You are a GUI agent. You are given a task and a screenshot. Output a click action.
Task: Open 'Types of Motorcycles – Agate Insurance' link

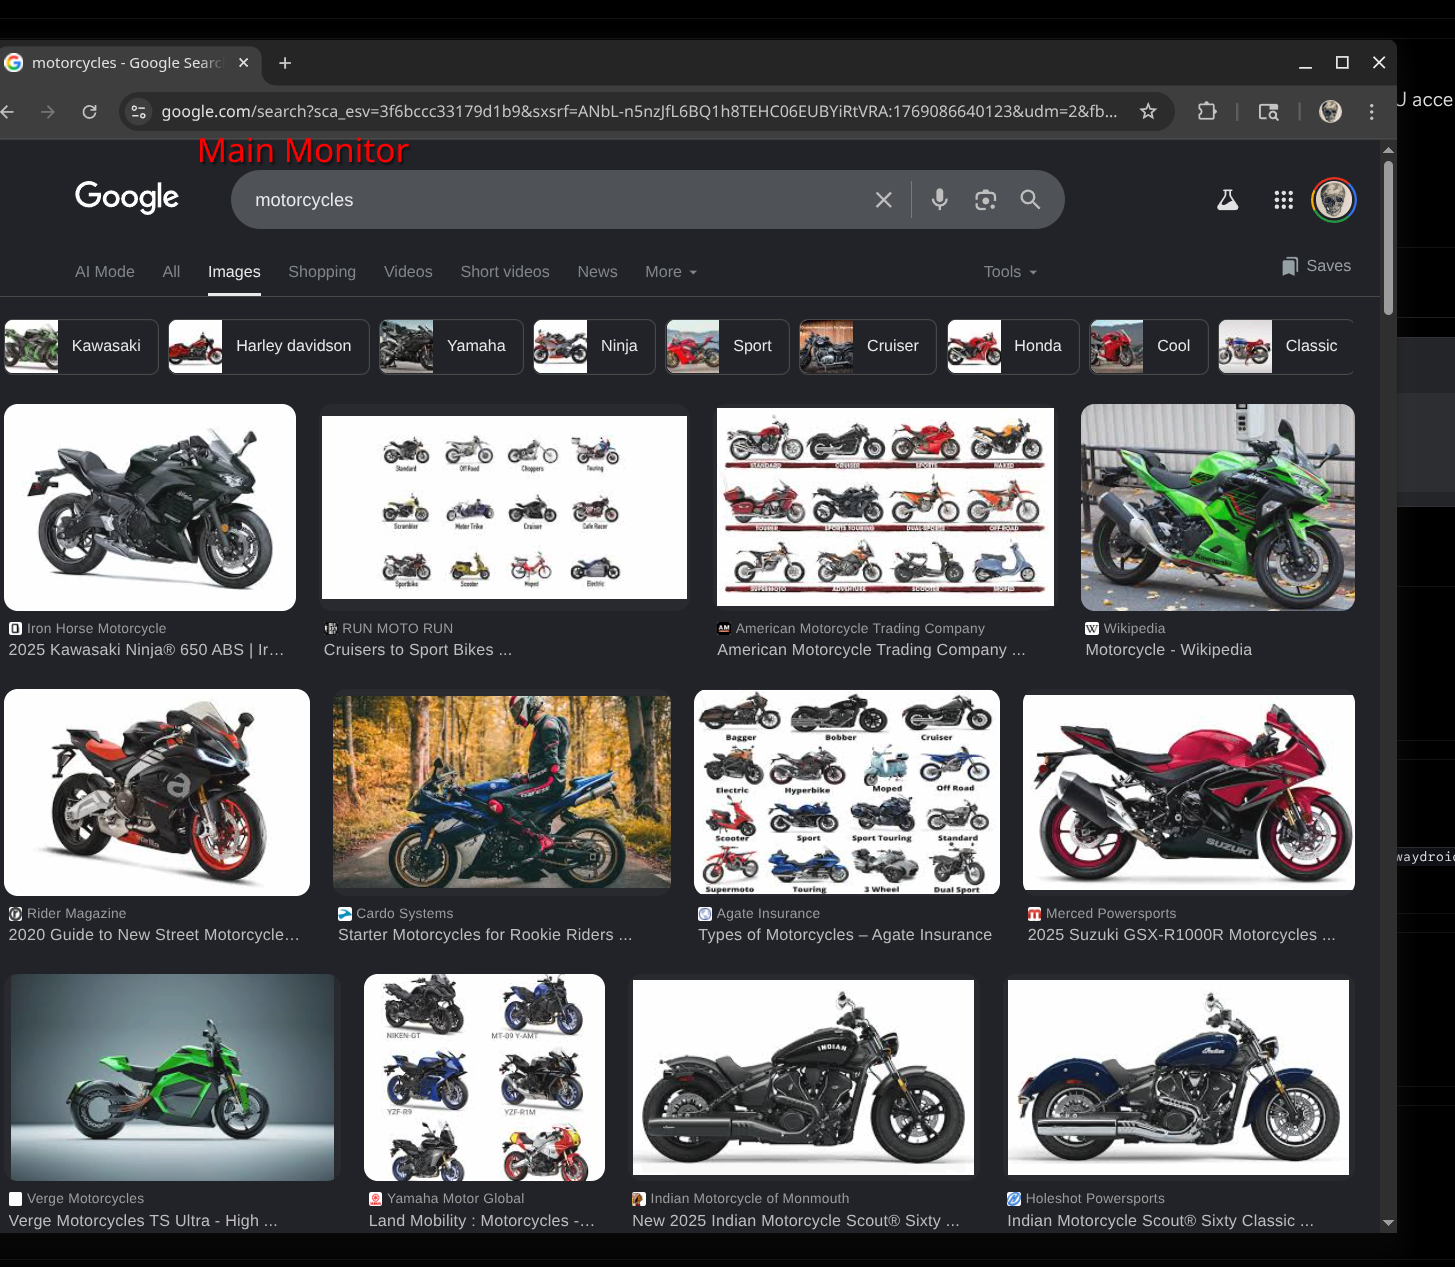845,935
